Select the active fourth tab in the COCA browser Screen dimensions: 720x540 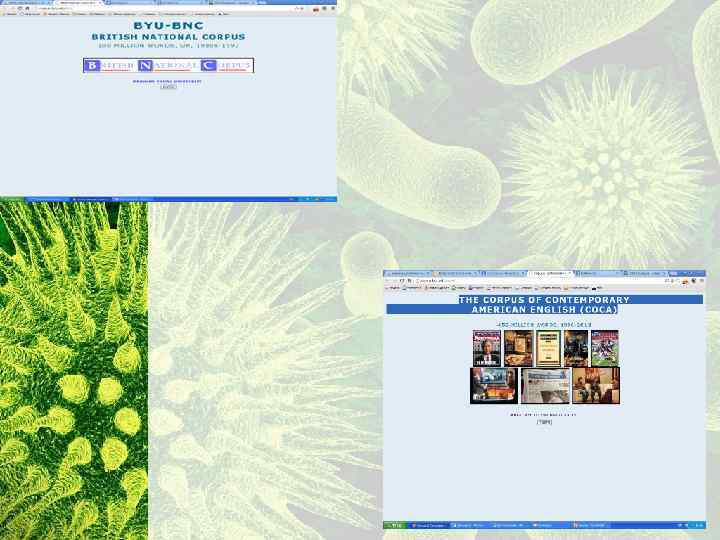click(x=551, y=273)
